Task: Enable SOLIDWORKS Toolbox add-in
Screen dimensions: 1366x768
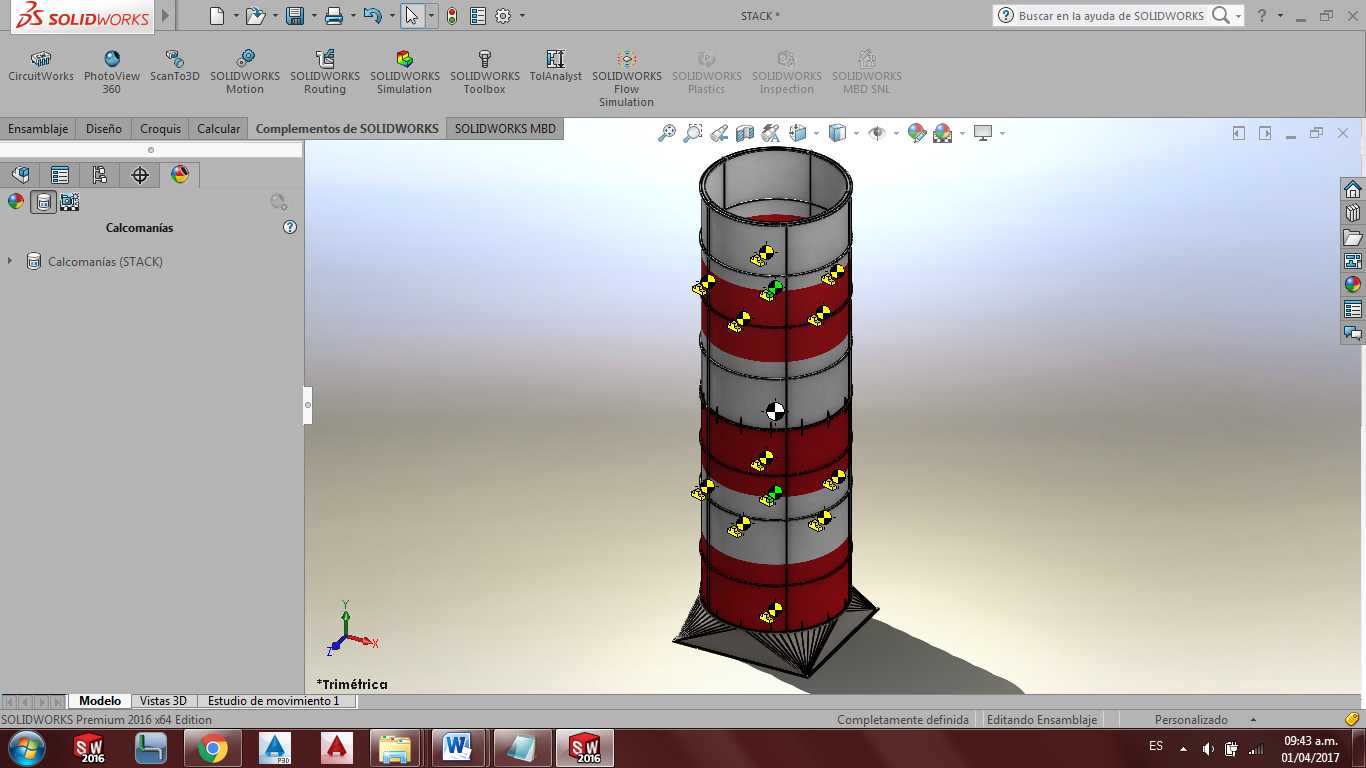Action: [485, 73]
